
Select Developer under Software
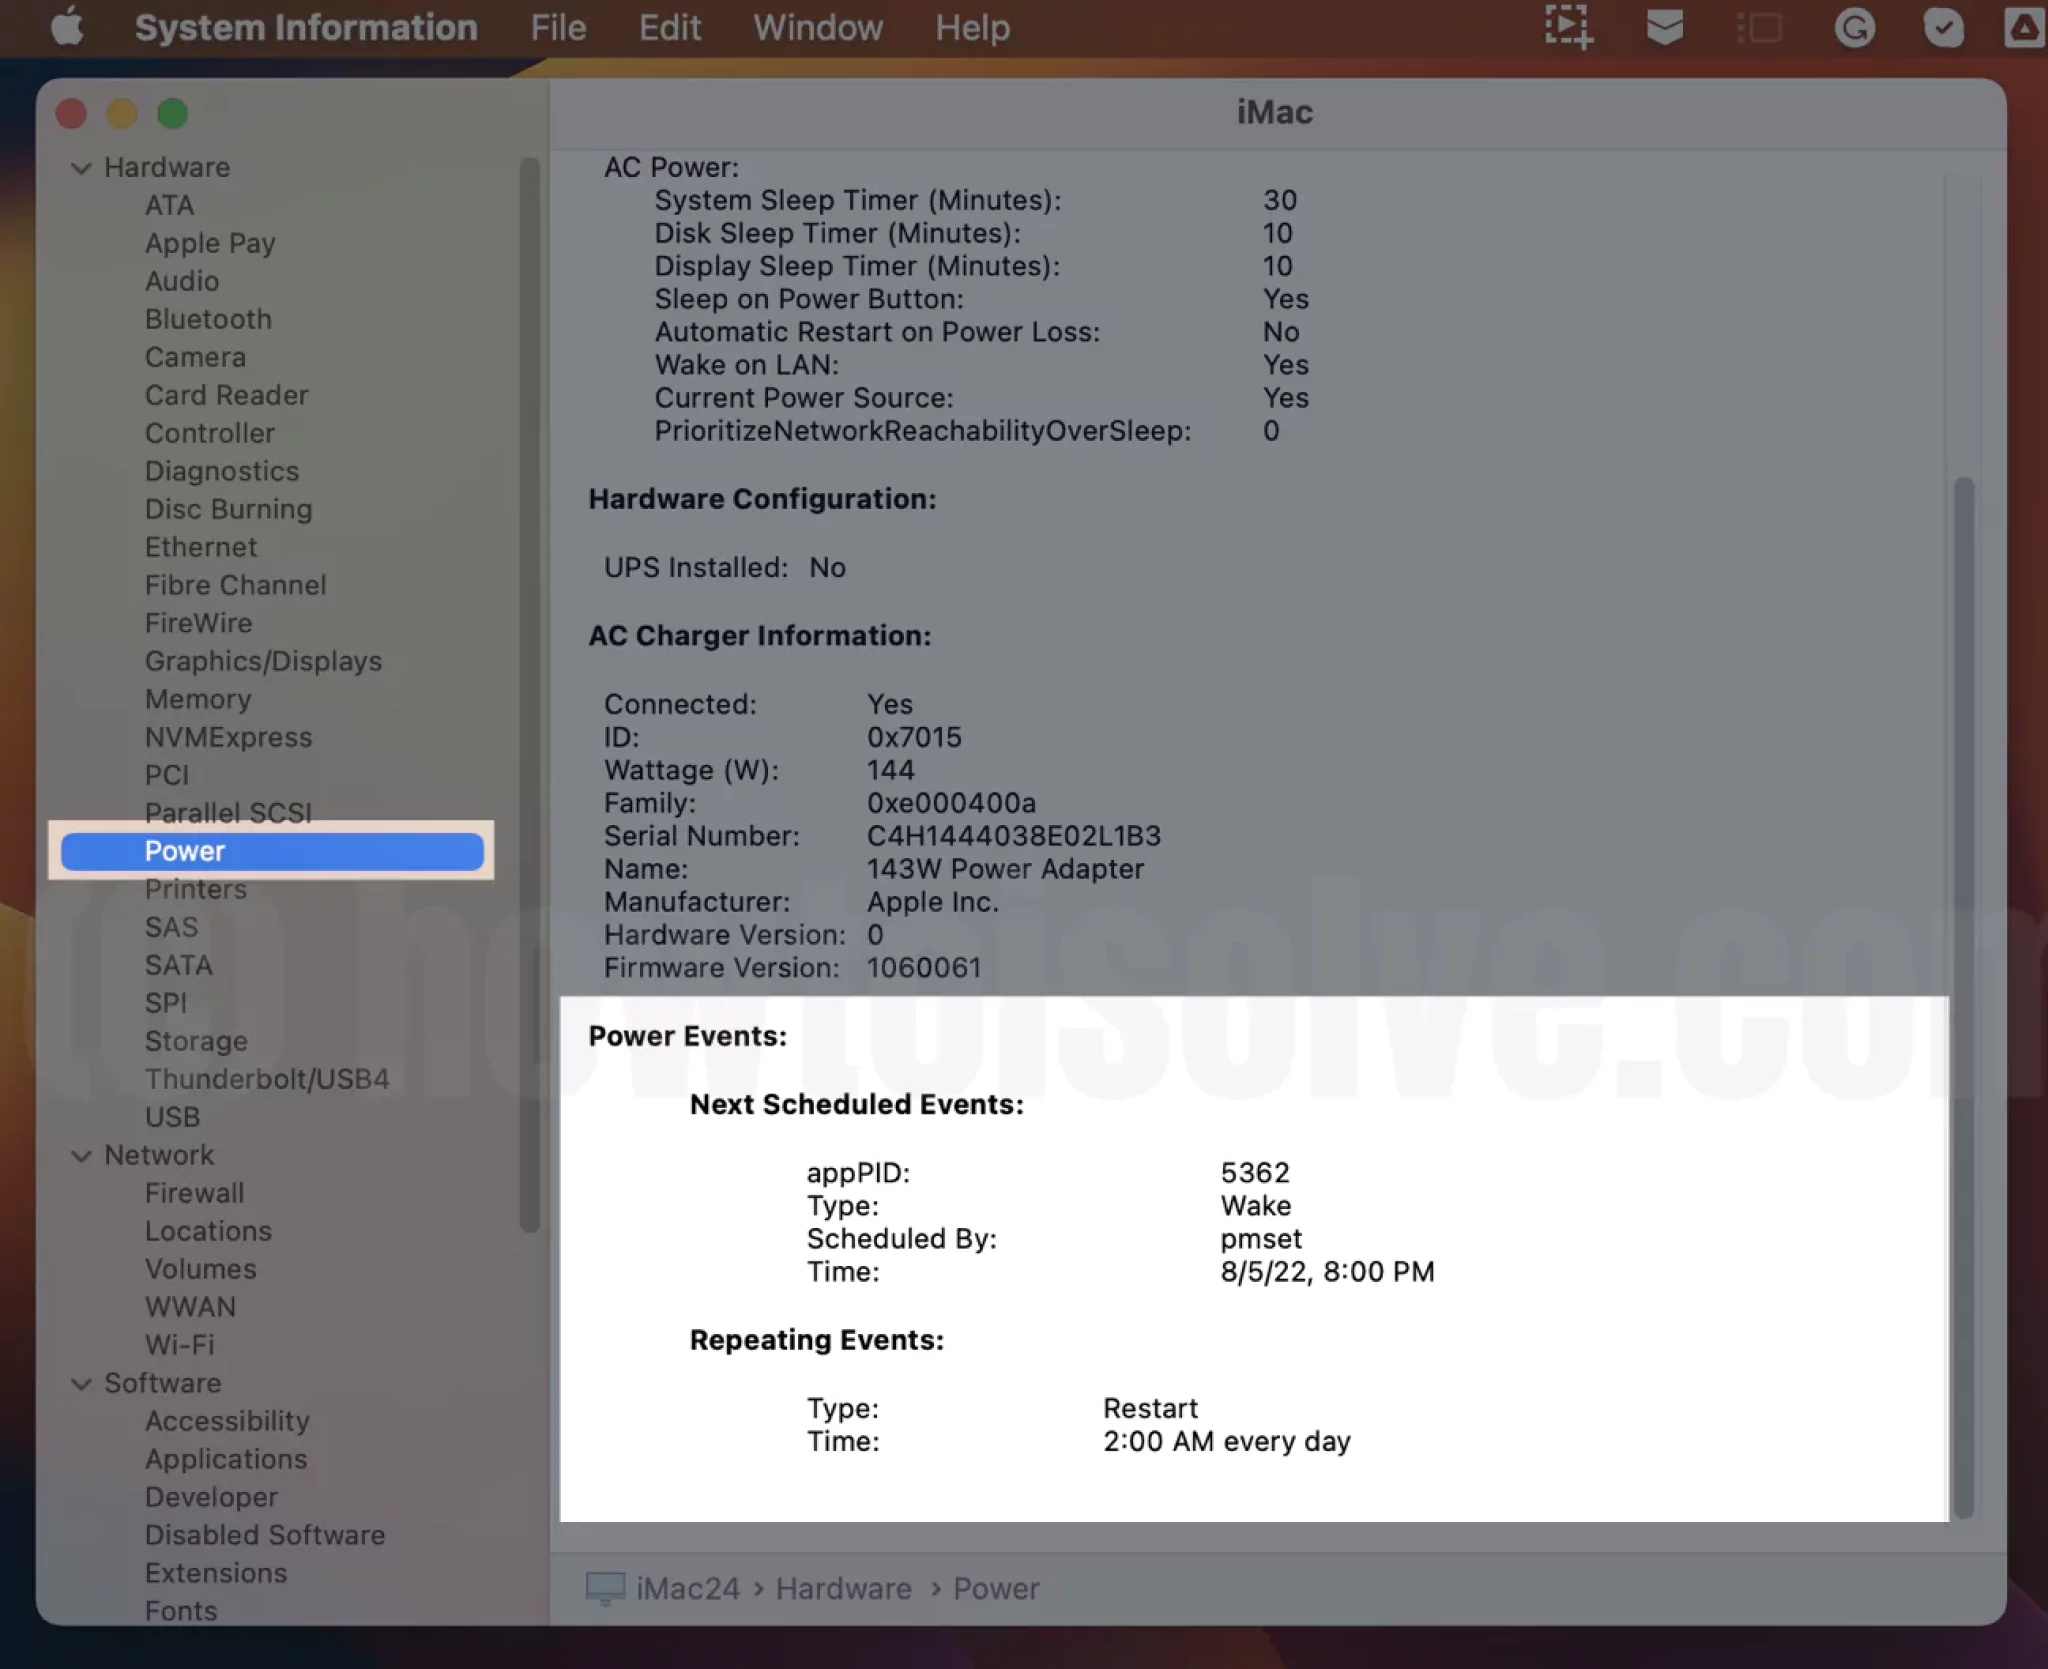pos(211,1497)
